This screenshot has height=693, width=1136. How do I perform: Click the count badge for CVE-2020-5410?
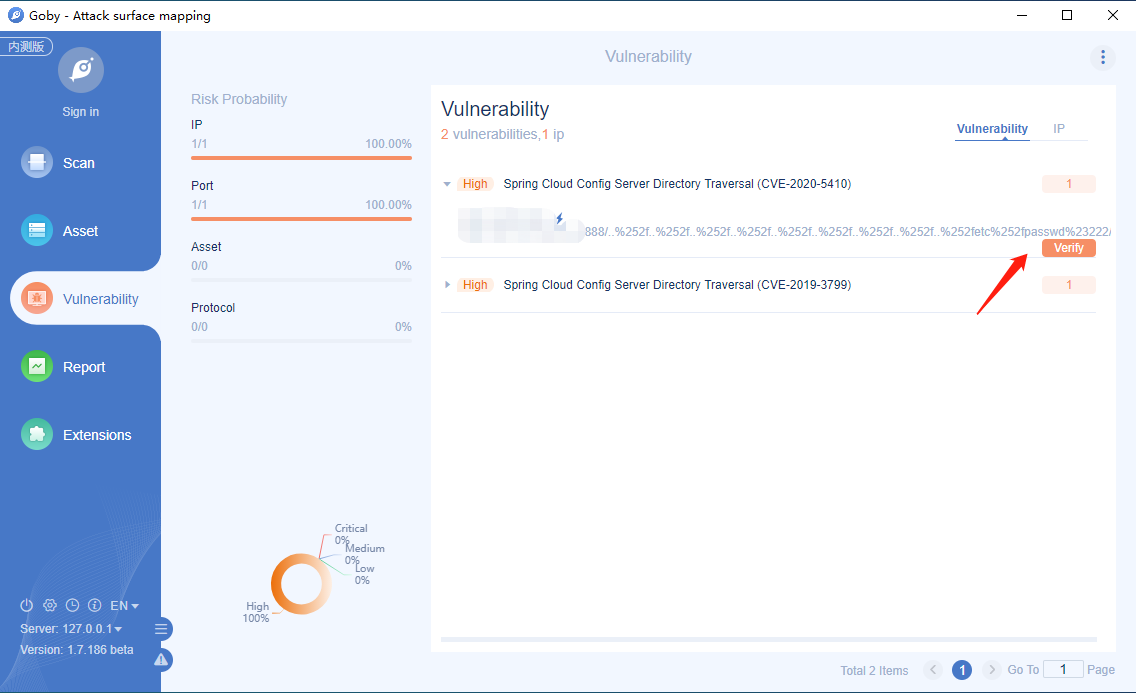[1069, 184]
